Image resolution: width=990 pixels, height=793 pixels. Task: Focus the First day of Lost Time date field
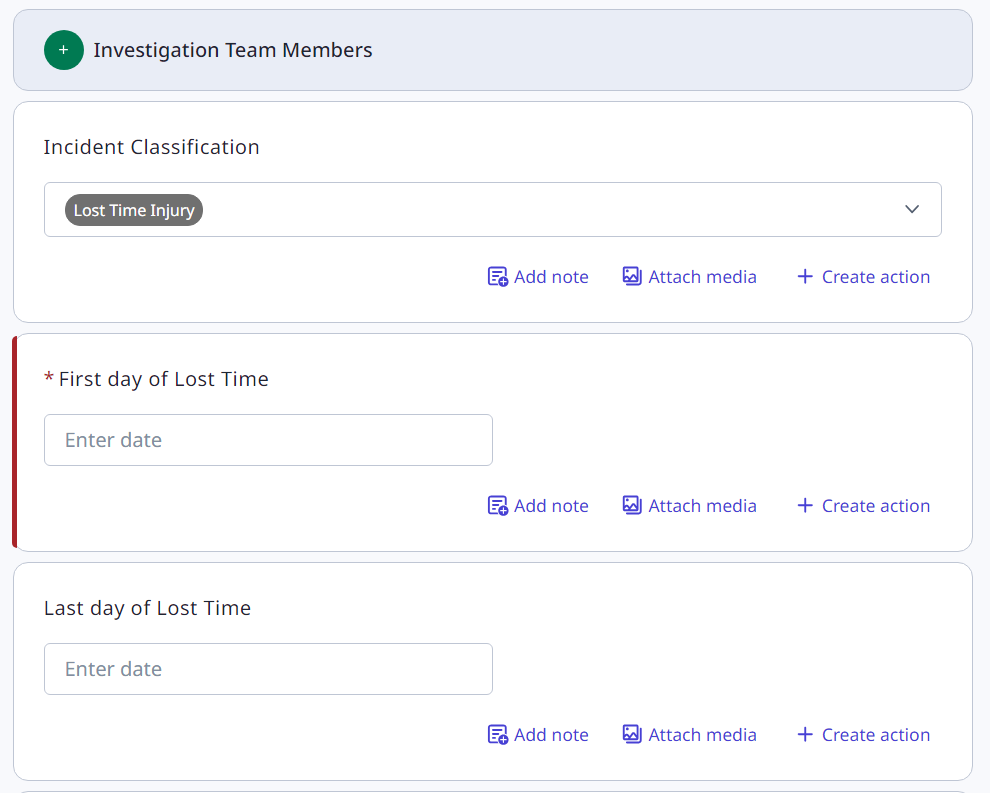coord(268,440)
